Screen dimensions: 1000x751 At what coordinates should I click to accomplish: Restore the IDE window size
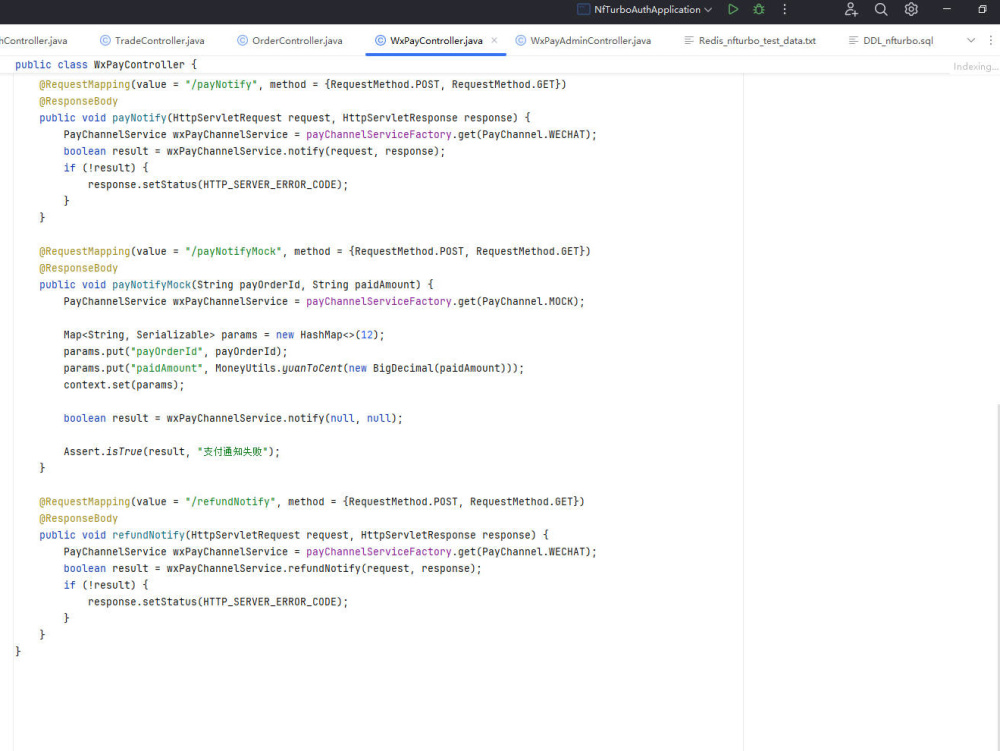tap(982, 10)
